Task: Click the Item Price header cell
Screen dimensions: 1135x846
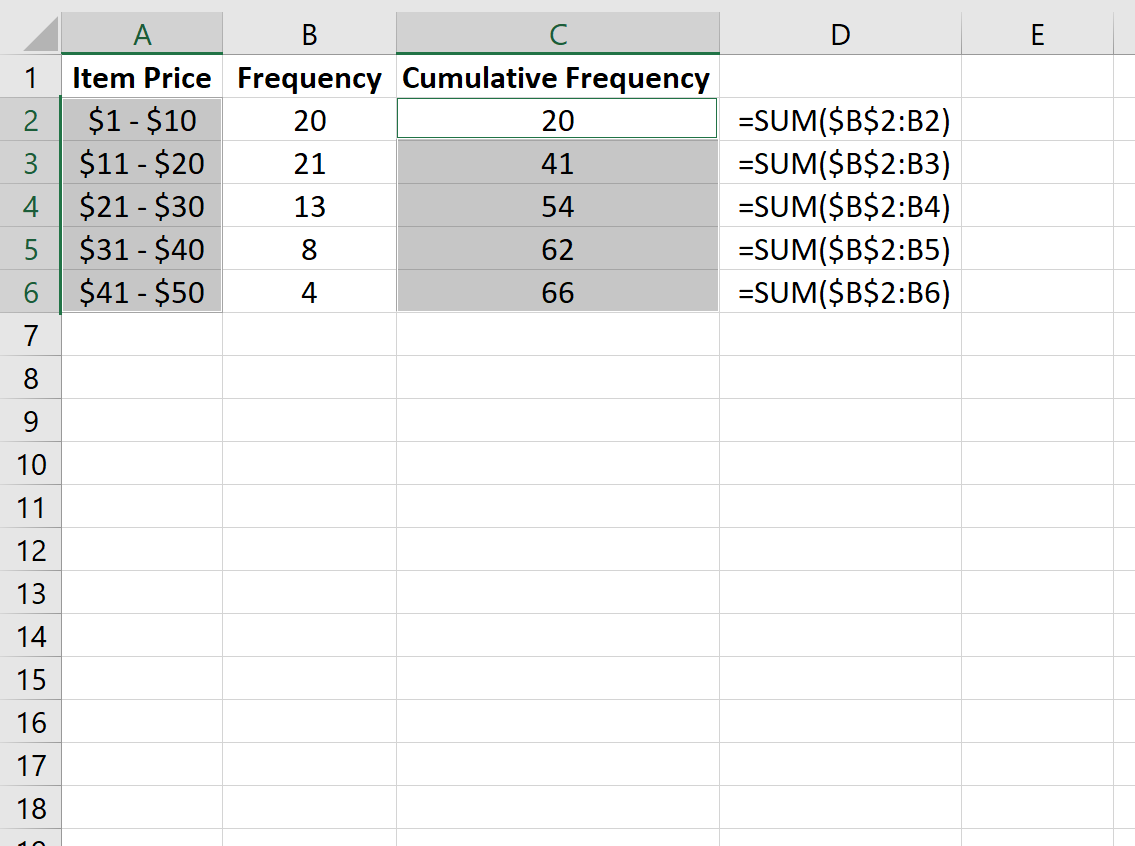Action: (x=142, y=78)
